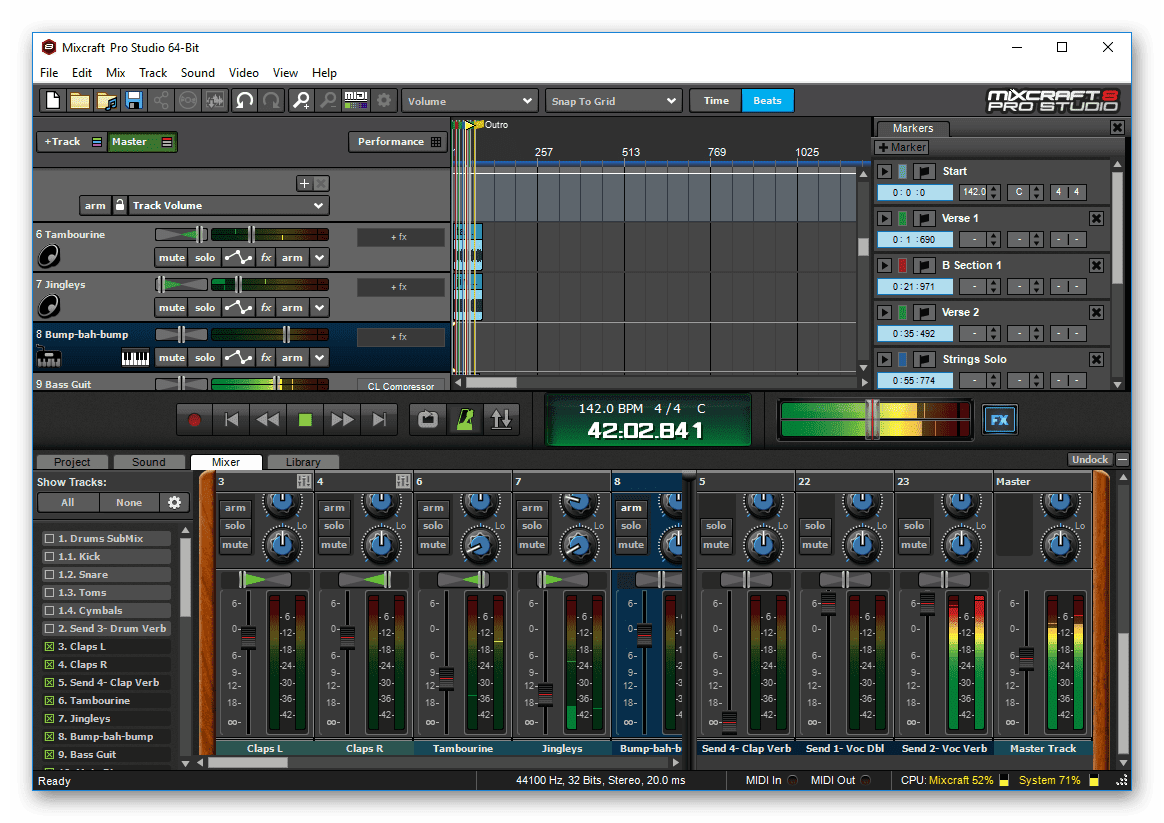The width and height of the screenshot is (1164, 823).
Task: Open the MIDI editor toolbar icon
Action: click(x=356, y=101)
